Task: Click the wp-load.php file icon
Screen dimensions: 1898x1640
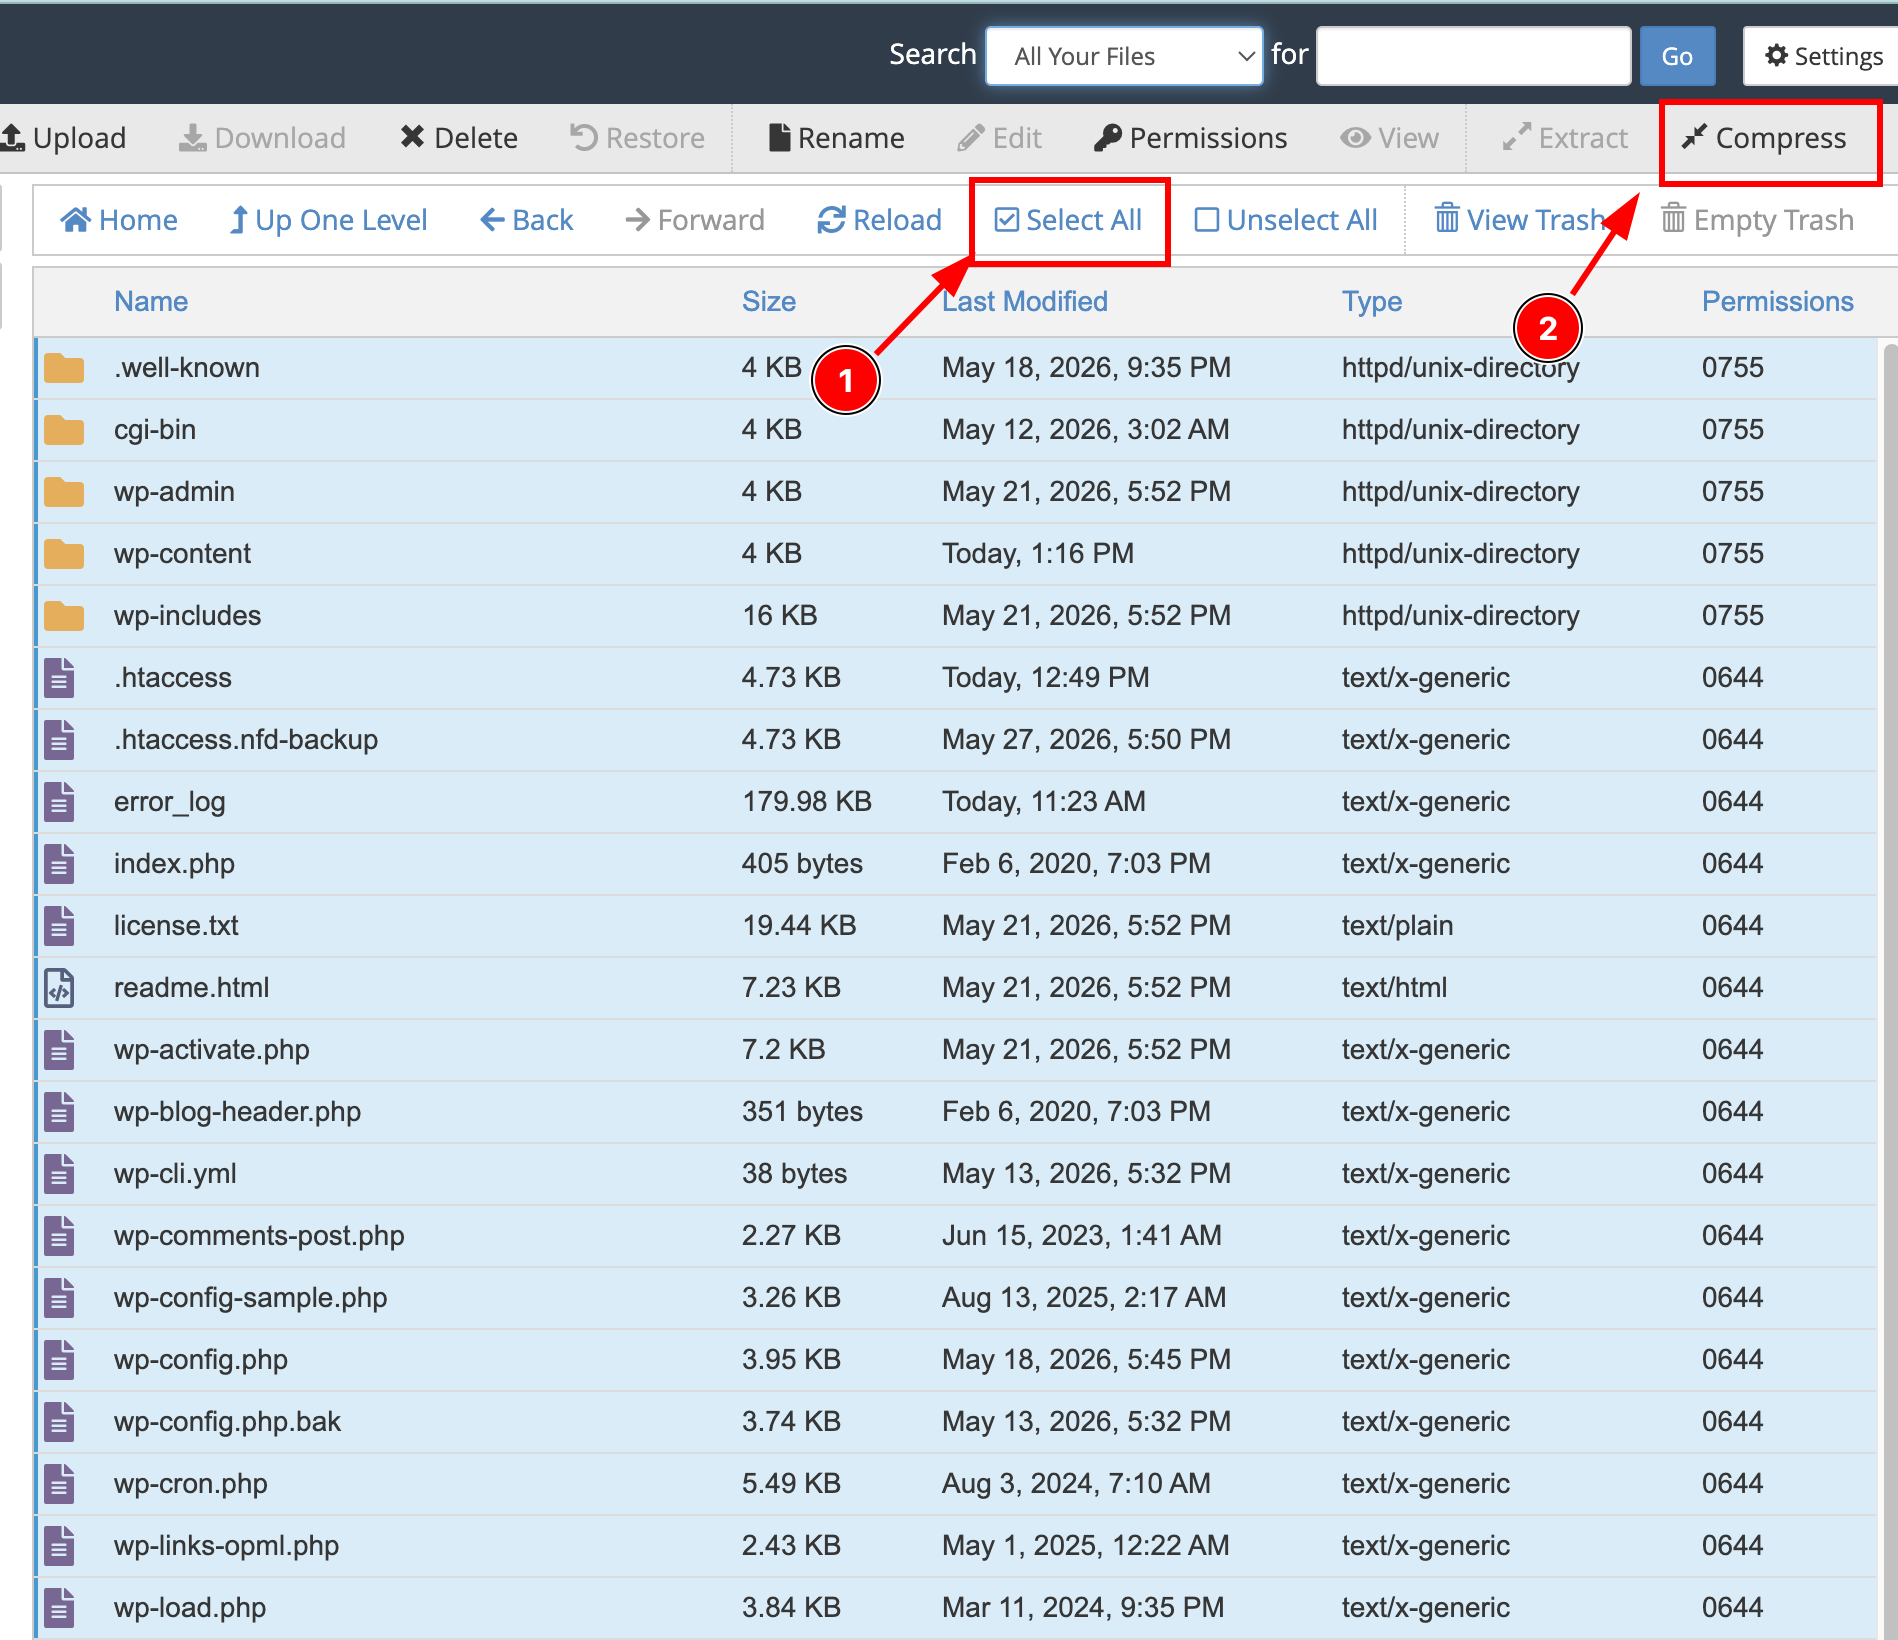Action: (59, 1608)
